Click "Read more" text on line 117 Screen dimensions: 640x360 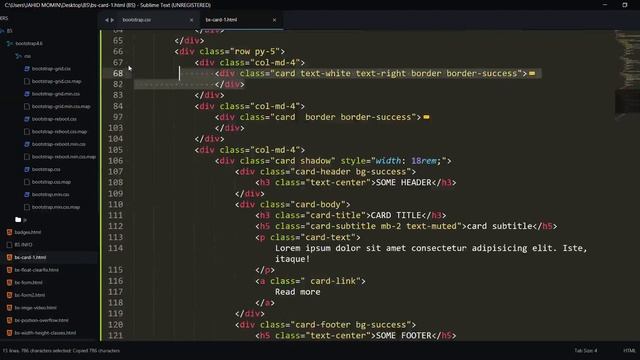click(298, 292)
